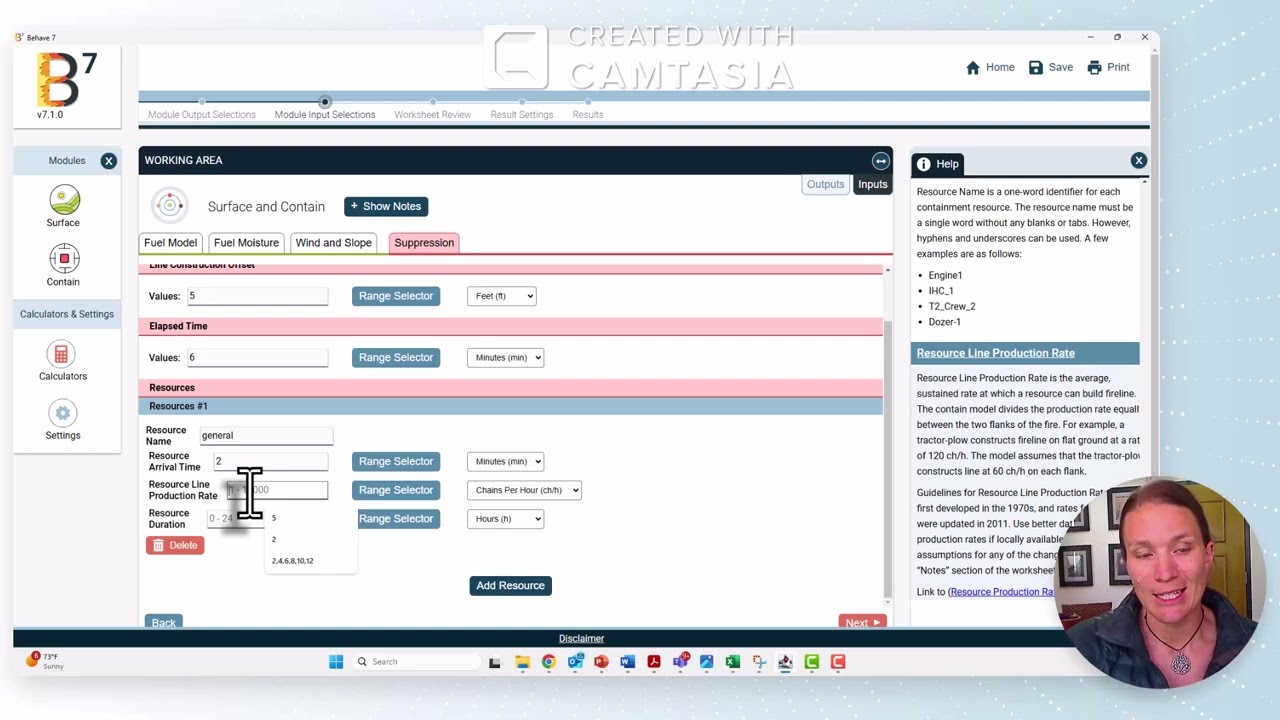
Task: Open the Settings gear icon in sidebar
Action: coord(62,413)
